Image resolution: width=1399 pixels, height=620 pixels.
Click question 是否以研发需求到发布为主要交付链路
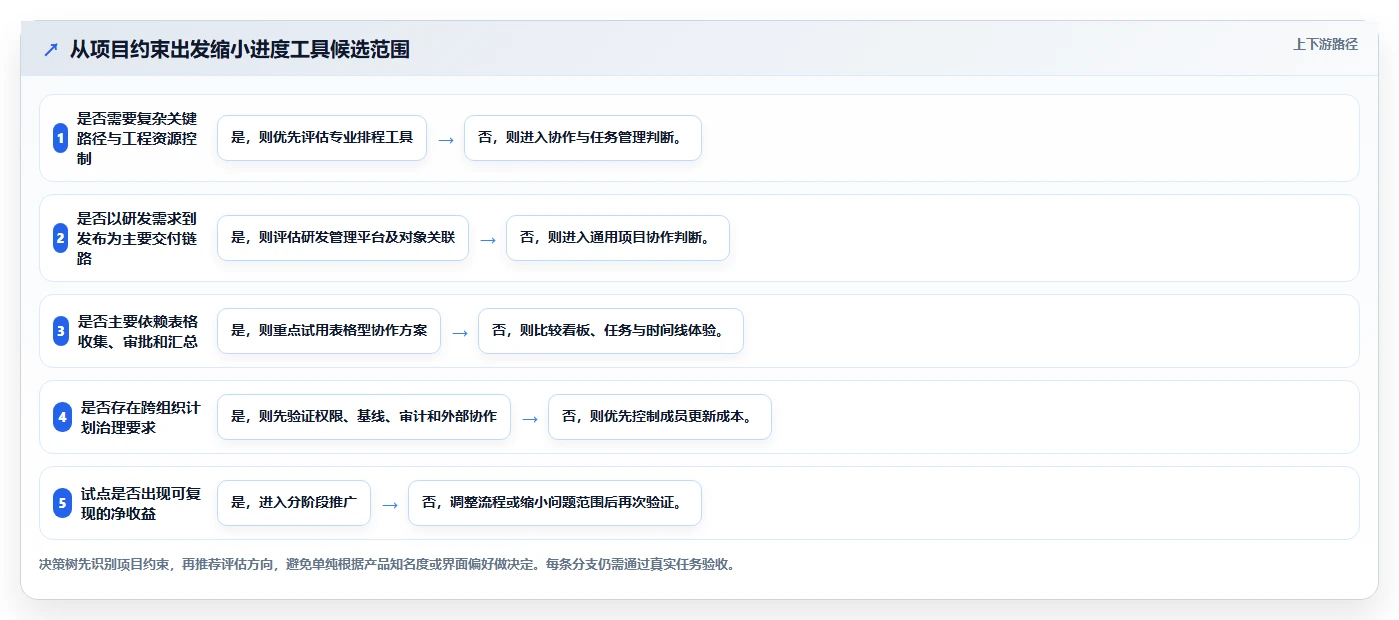[x=137, y=238]
